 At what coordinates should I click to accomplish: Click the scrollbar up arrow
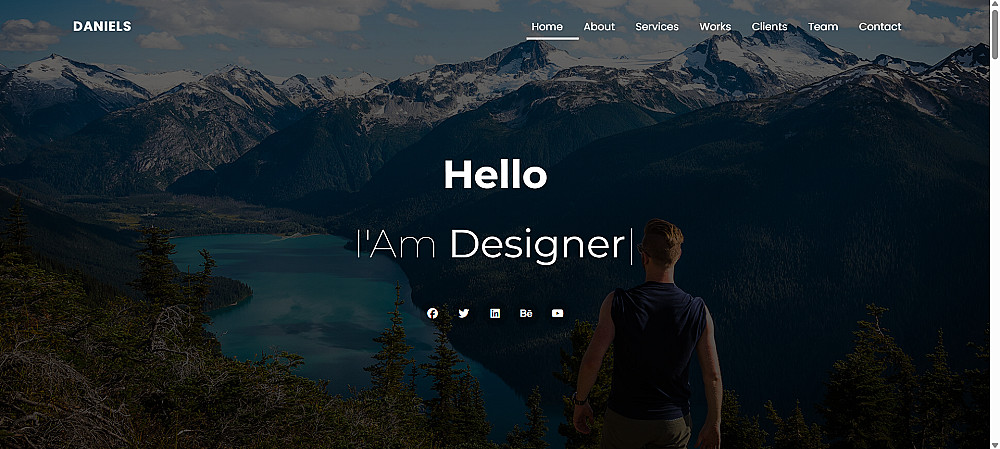click(x=994, y=4)
